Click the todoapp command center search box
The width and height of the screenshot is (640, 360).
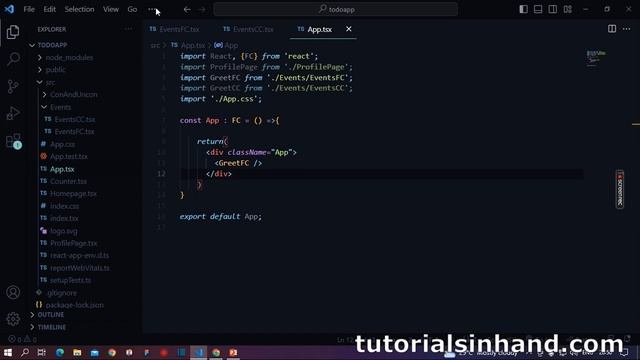[336, 9]
